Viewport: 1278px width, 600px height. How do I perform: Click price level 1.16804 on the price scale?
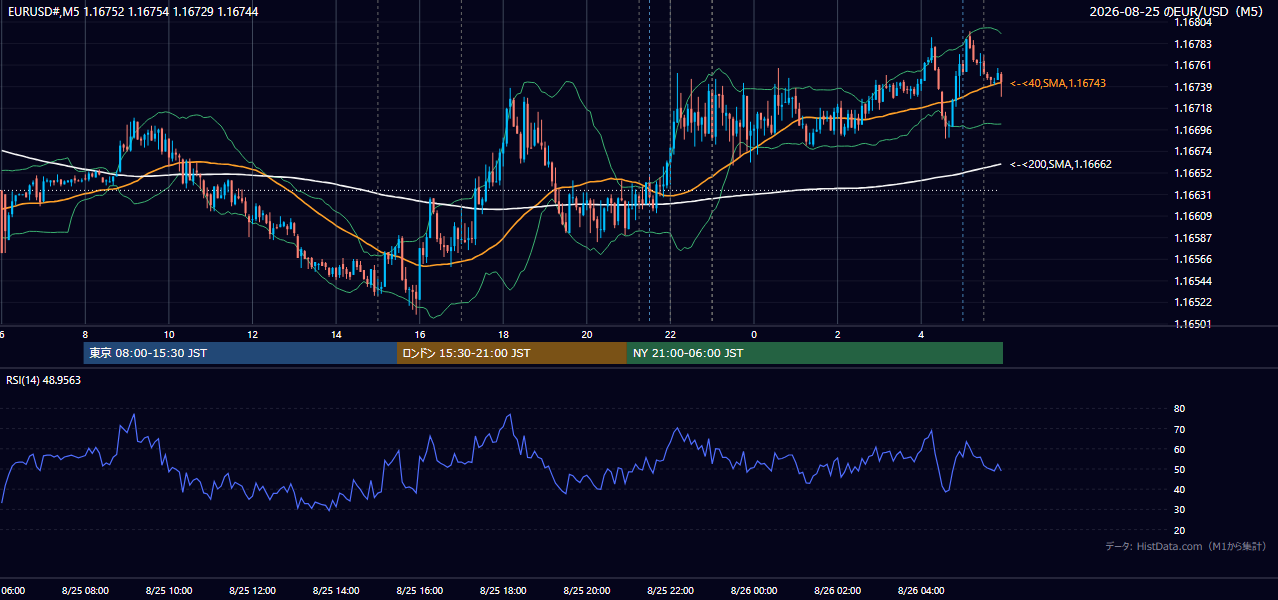pos(1192,22)
